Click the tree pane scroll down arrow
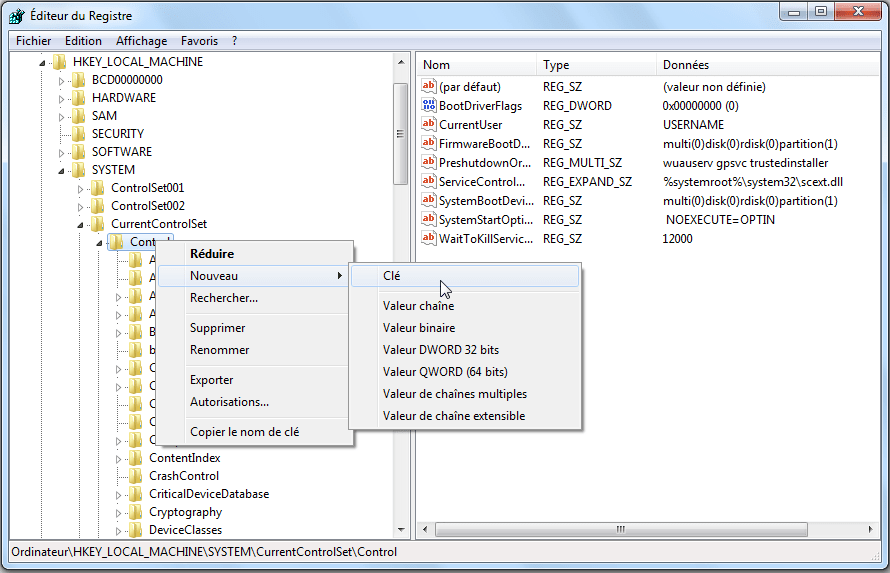Screen dimensions: 890x573 click(x=401, y=529)
